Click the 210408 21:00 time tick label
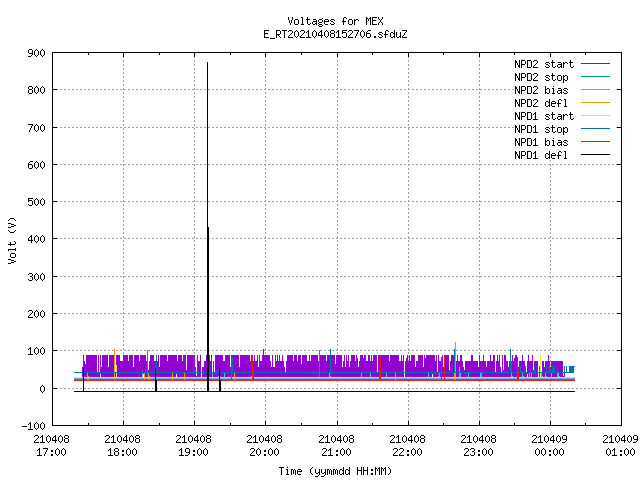 click(x=336, y=446)
